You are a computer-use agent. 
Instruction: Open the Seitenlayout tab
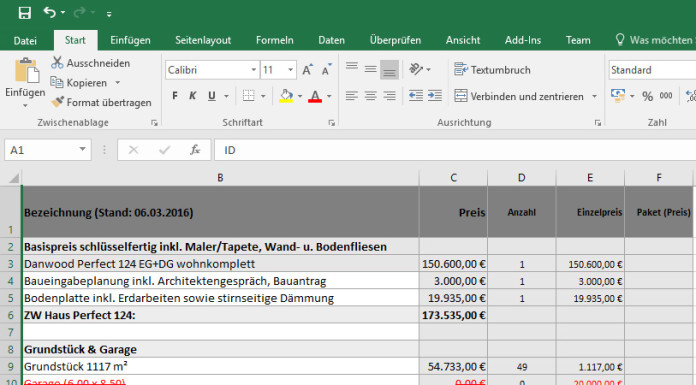pyautogui.click(x=203, y=40)
